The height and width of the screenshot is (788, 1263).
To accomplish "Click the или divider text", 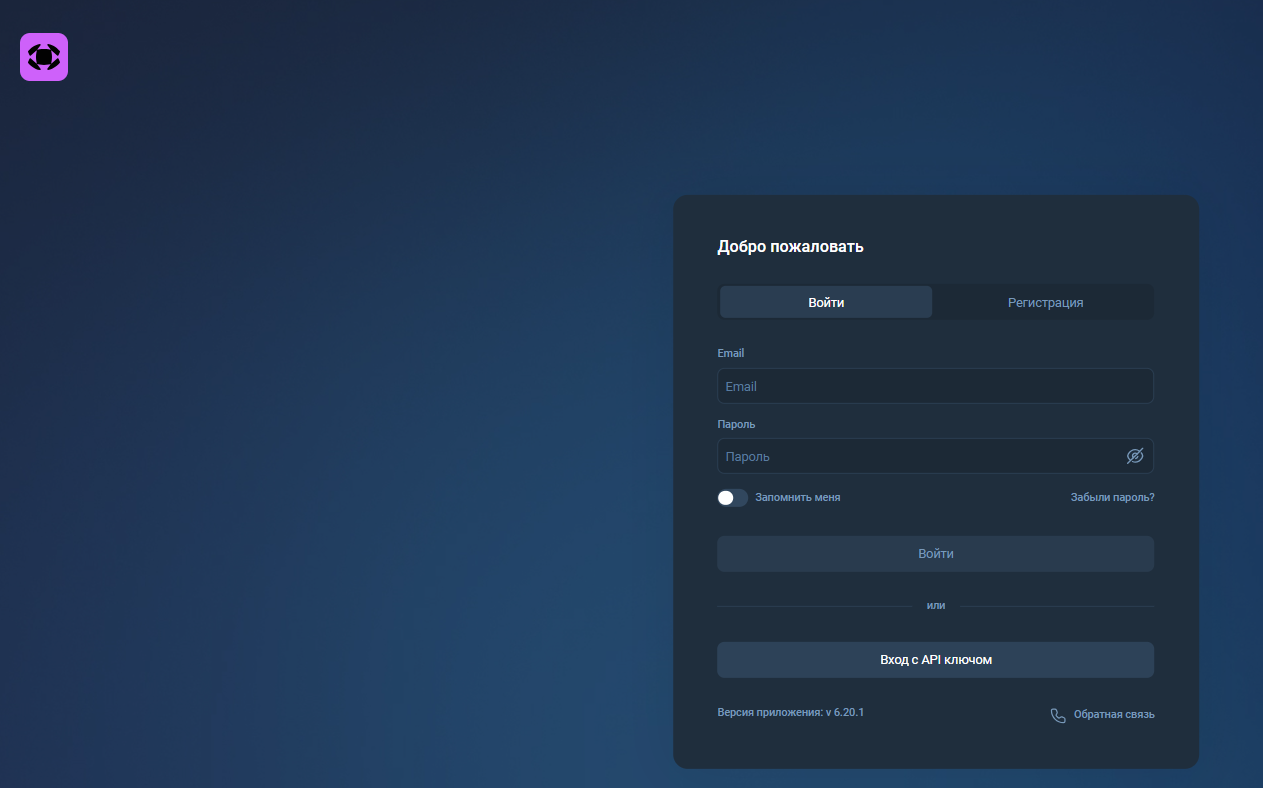I will 936,606.
